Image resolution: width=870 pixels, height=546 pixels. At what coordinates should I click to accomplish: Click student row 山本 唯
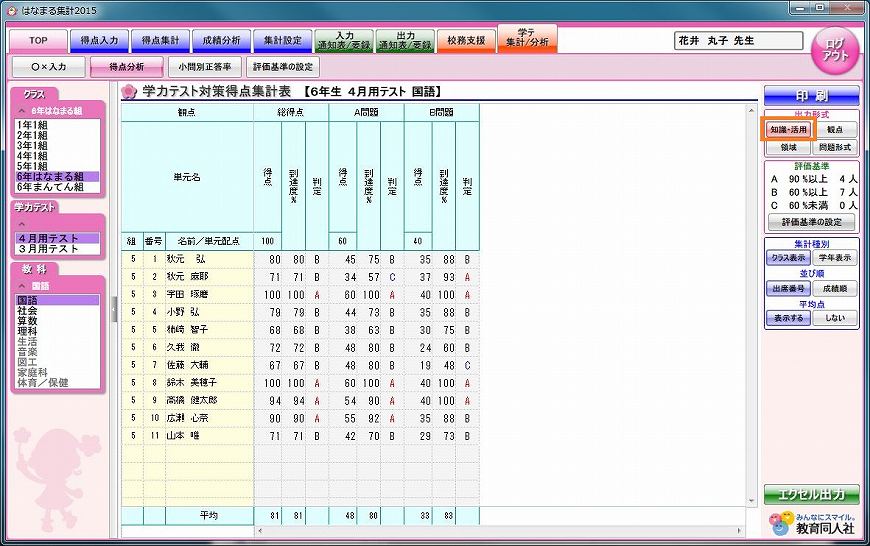(300, 436)
